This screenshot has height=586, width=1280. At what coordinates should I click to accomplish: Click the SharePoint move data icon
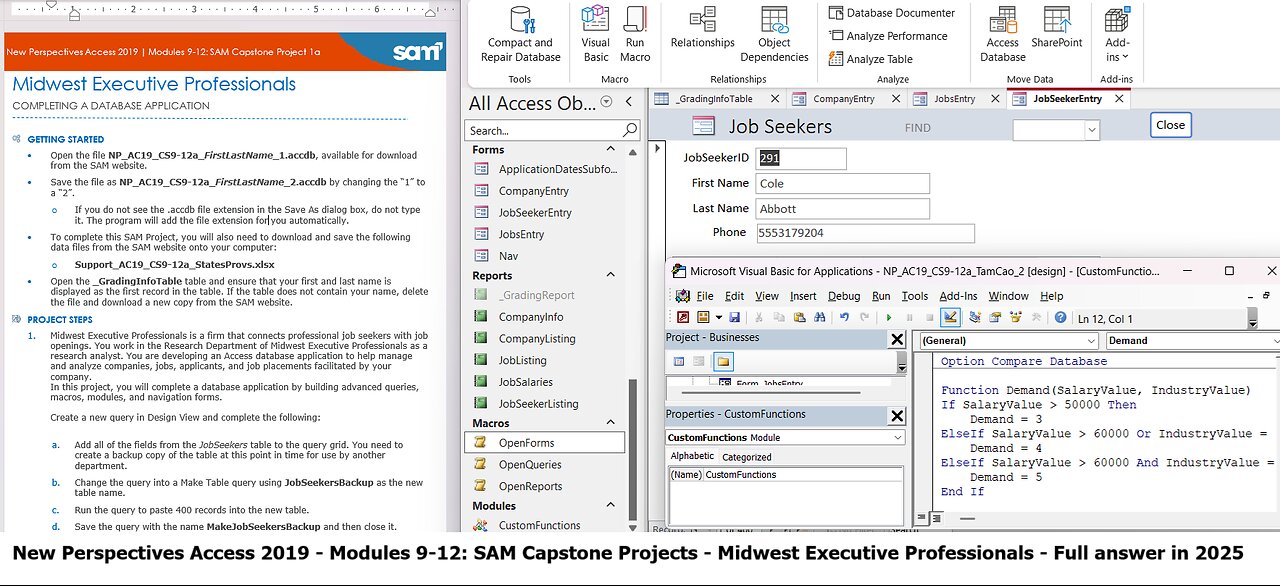coord(1057,20)
